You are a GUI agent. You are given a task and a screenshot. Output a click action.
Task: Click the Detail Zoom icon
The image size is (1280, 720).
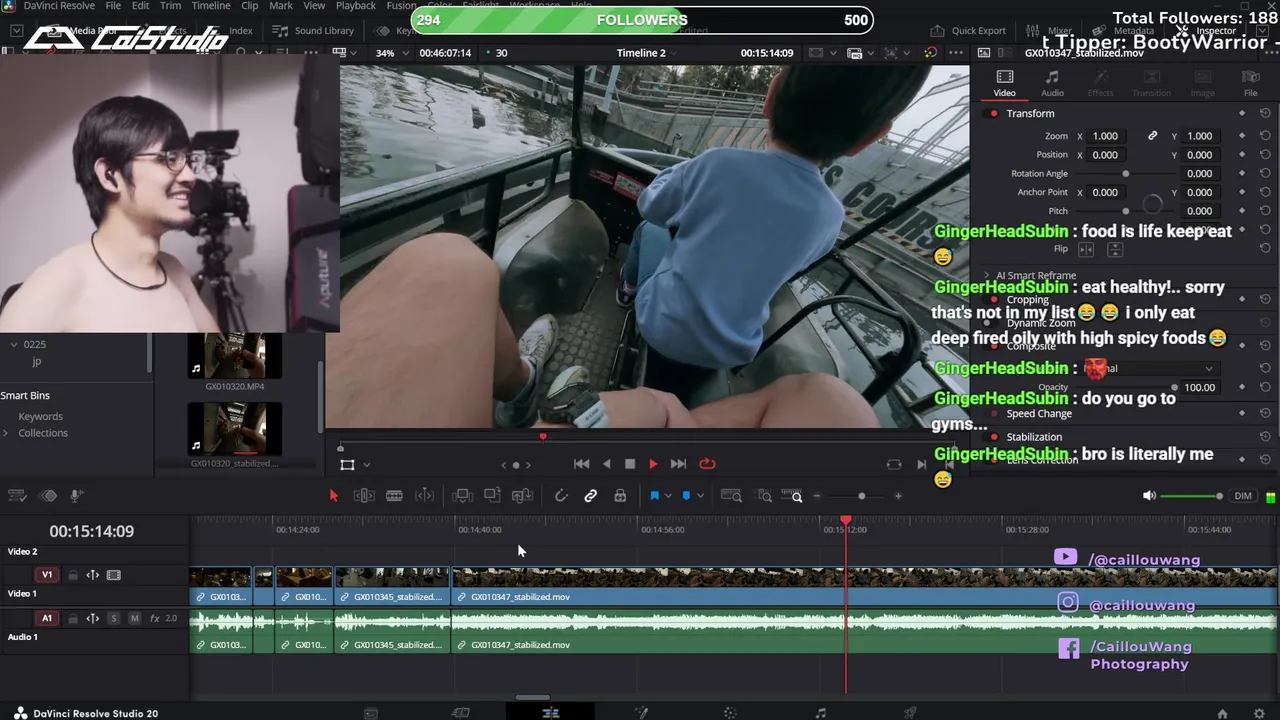click(765, 496)
